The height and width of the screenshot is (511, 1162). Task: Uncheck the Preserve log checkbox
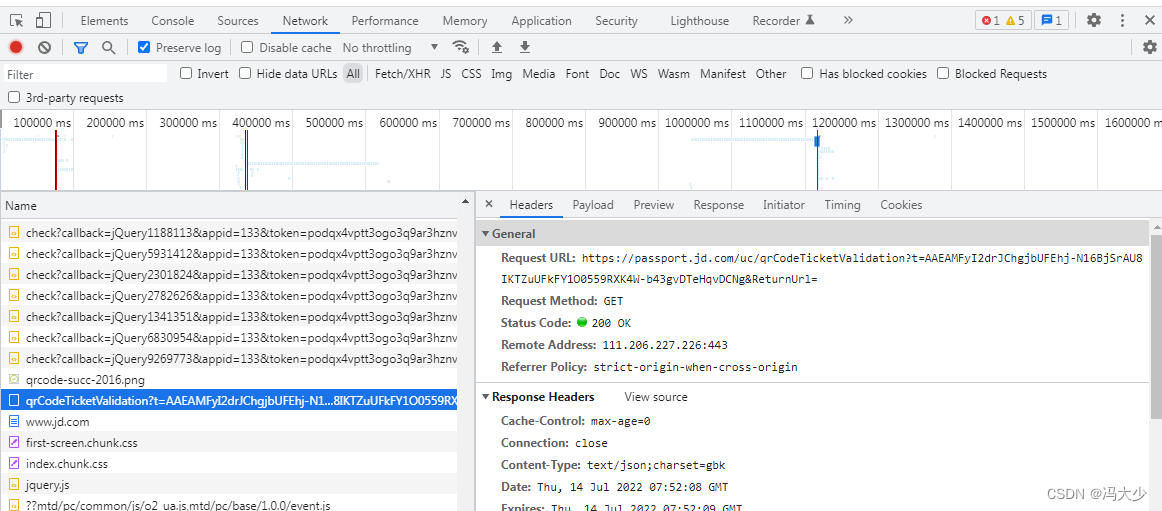point(144,47)
